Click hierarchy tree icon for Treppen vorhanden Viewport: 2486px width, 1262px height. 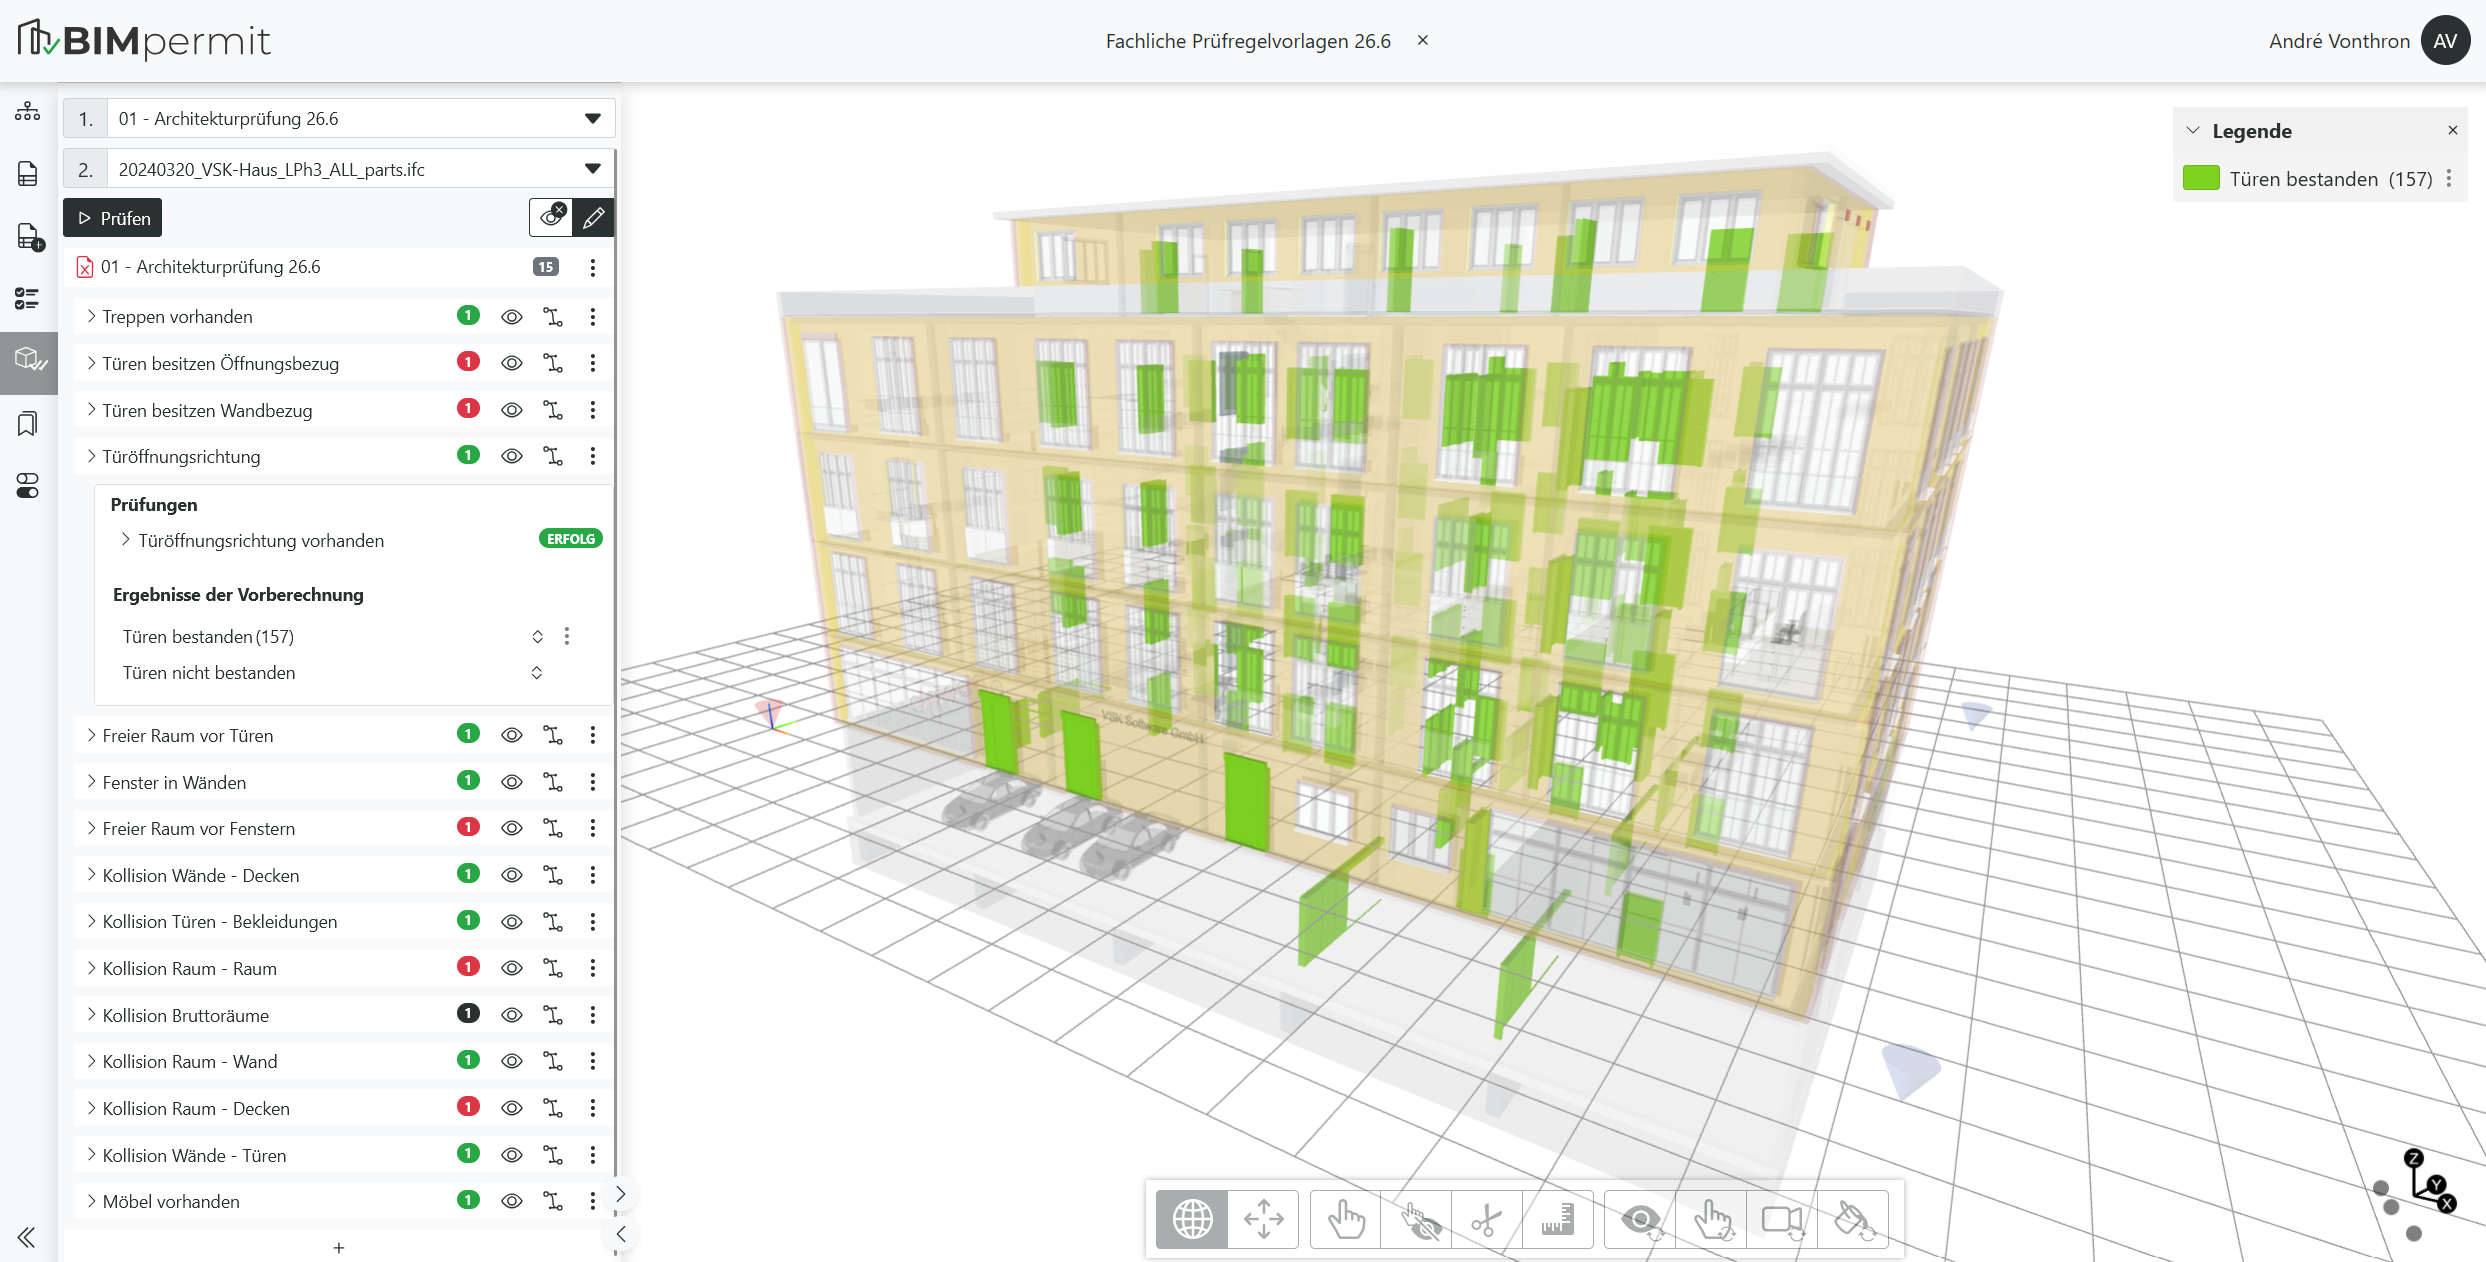[553, 317]
